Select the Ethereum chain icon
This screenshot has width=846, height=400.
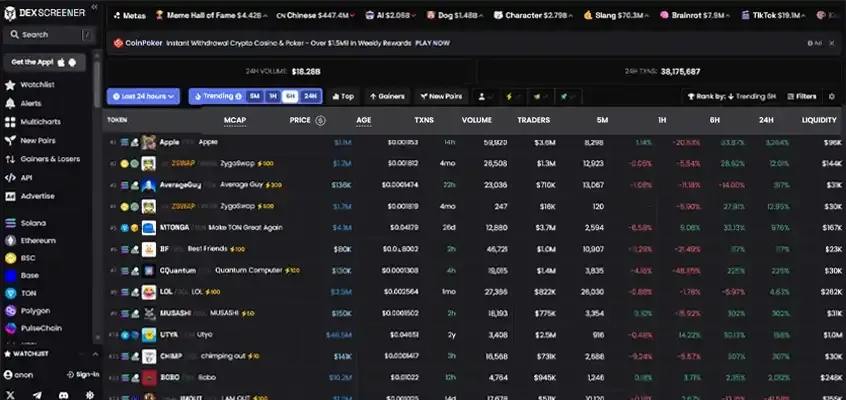coord(11,241)
